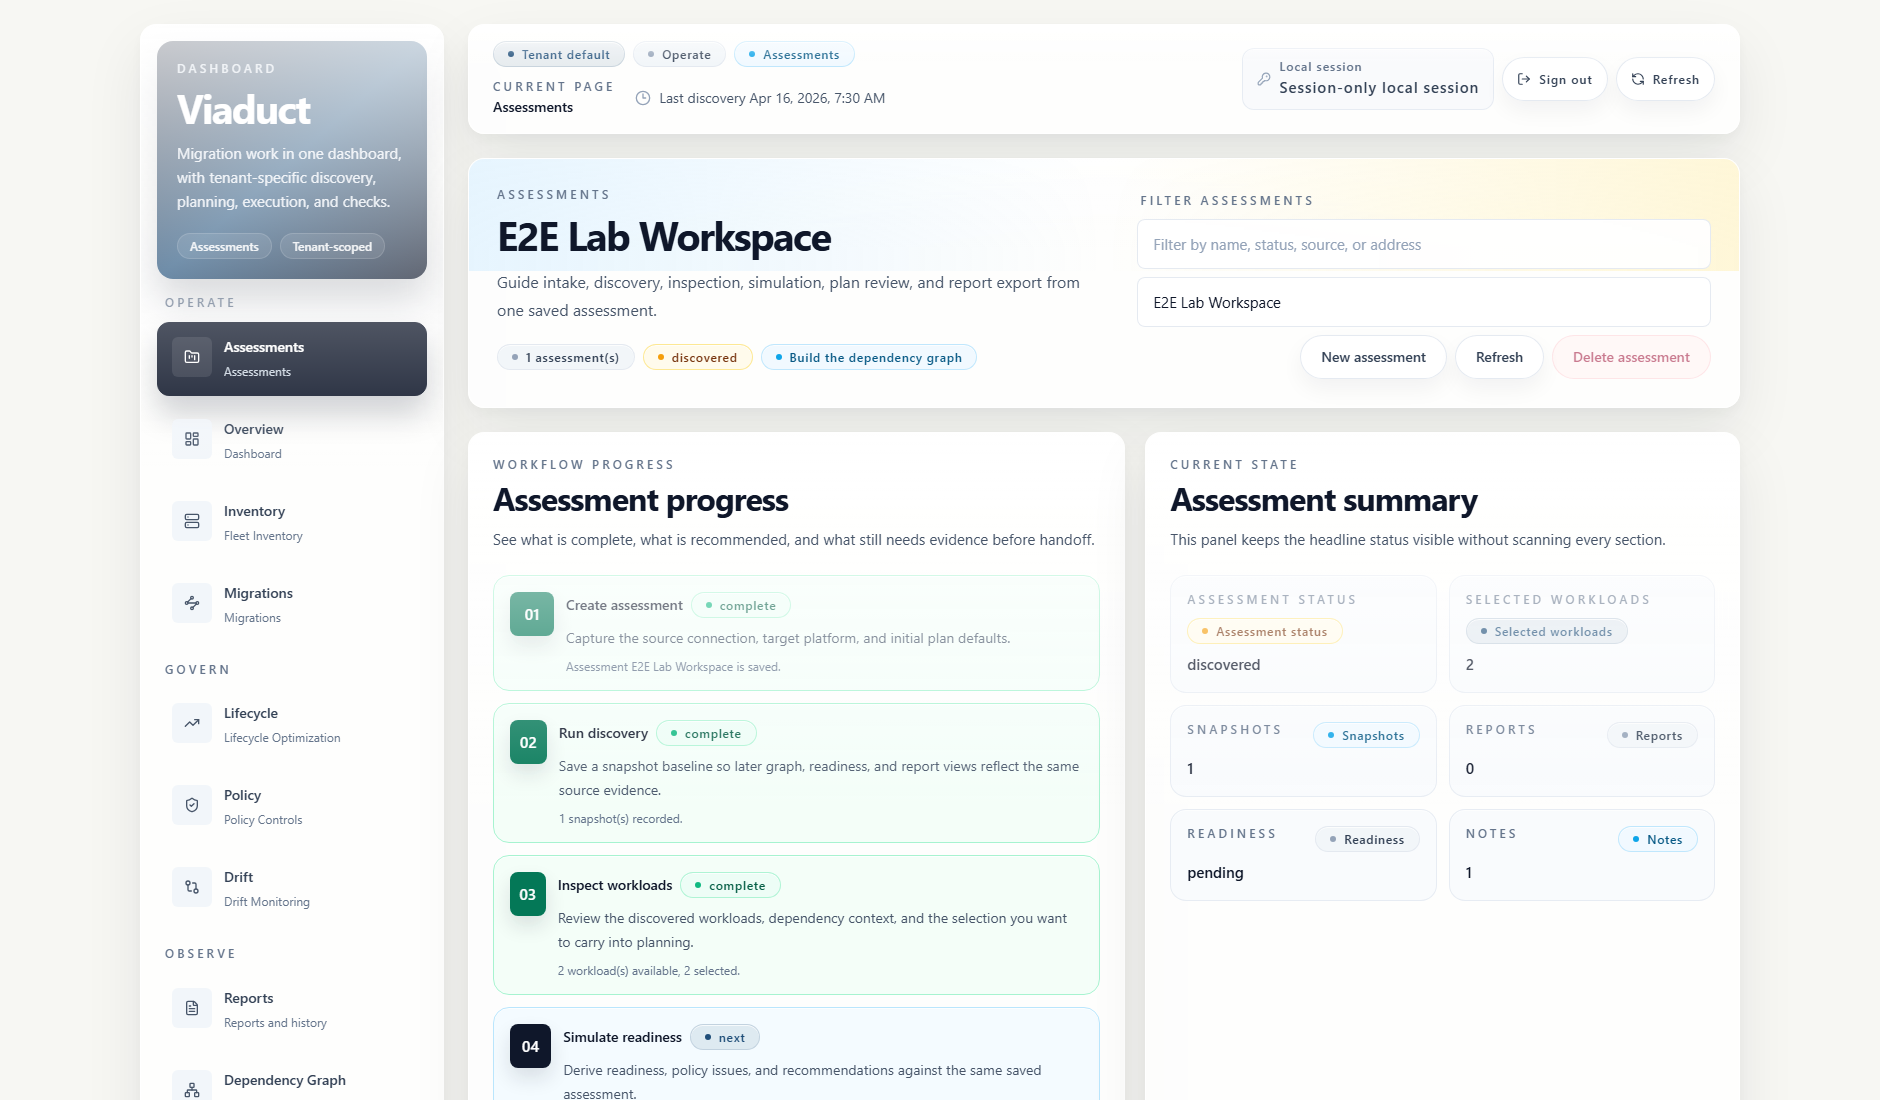Click the Assessments tag in Viaduct card
Screen dimensions: 1880x1100
224,246
